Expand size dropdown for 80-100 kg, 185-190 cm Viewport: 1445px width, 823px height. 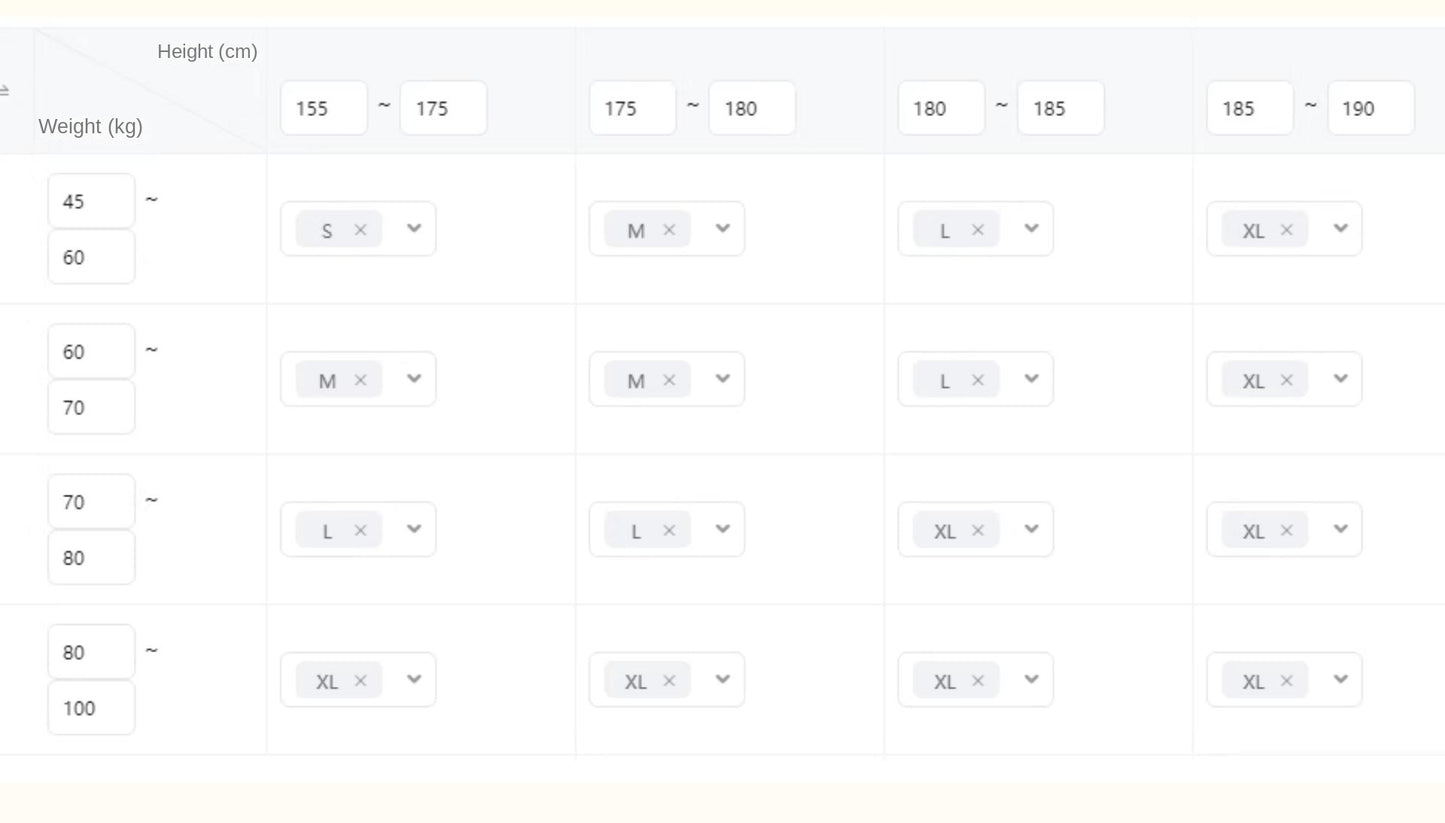point(1340,680)
